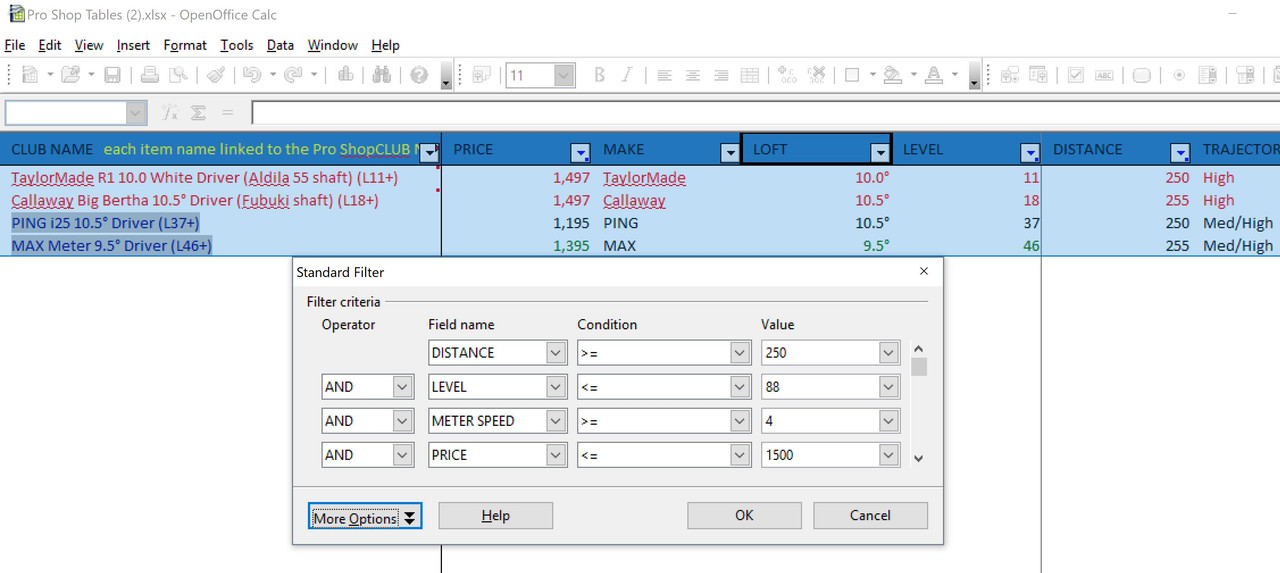
Task: Close the Standard Filter dialog via X
Action: coord(924,272)
